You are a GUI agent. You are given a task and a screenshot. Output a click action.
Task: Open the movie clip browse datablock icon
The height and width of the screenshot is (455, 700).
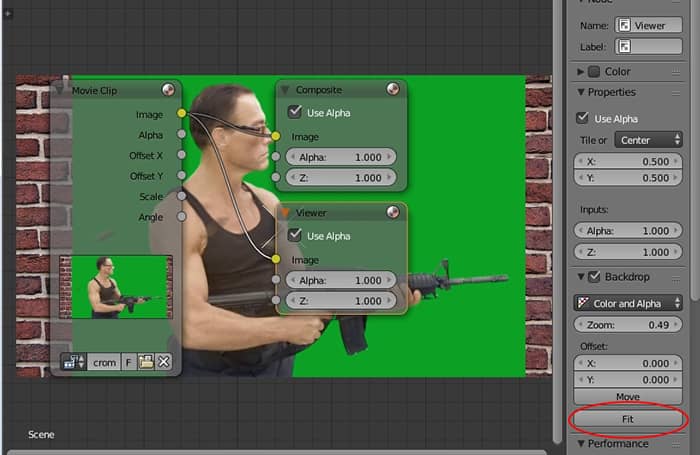tap(73, 362)
